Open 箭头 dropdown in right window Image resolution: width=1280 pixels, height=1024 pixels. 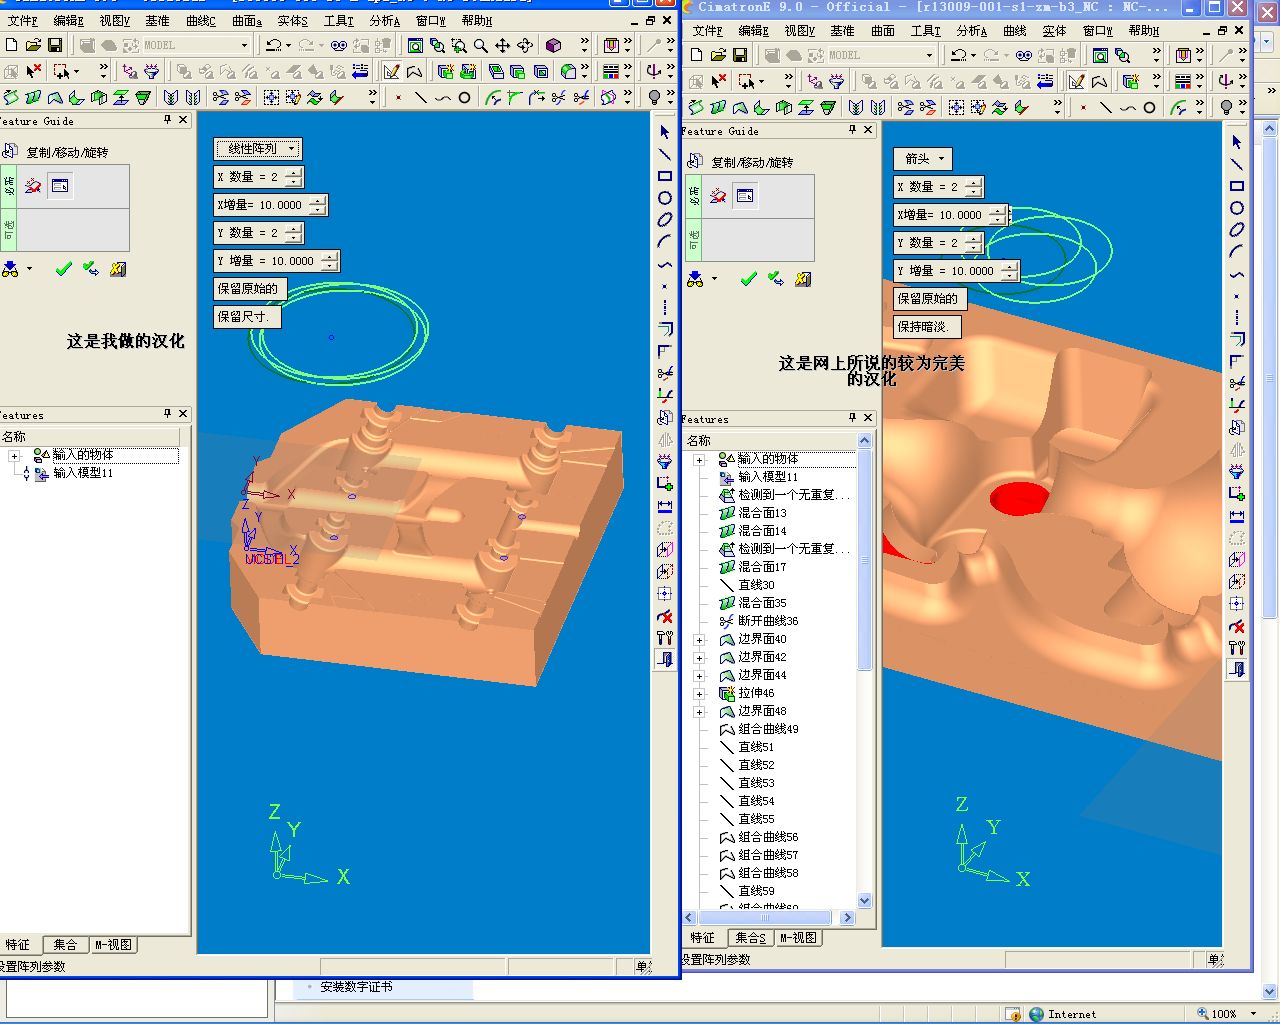[x=923, y=159]
